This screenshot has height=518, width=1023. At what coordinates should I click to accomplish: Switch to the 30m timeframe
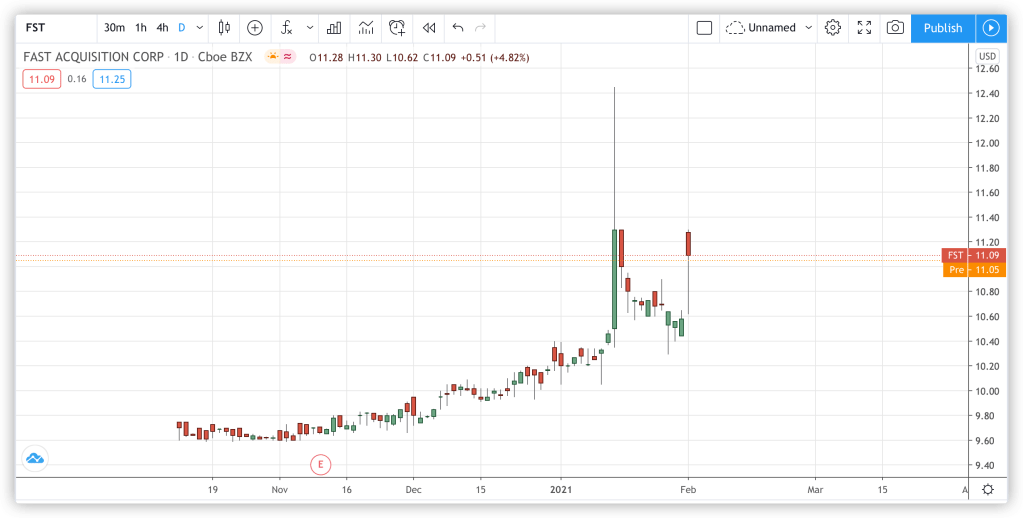coord(114,28)
